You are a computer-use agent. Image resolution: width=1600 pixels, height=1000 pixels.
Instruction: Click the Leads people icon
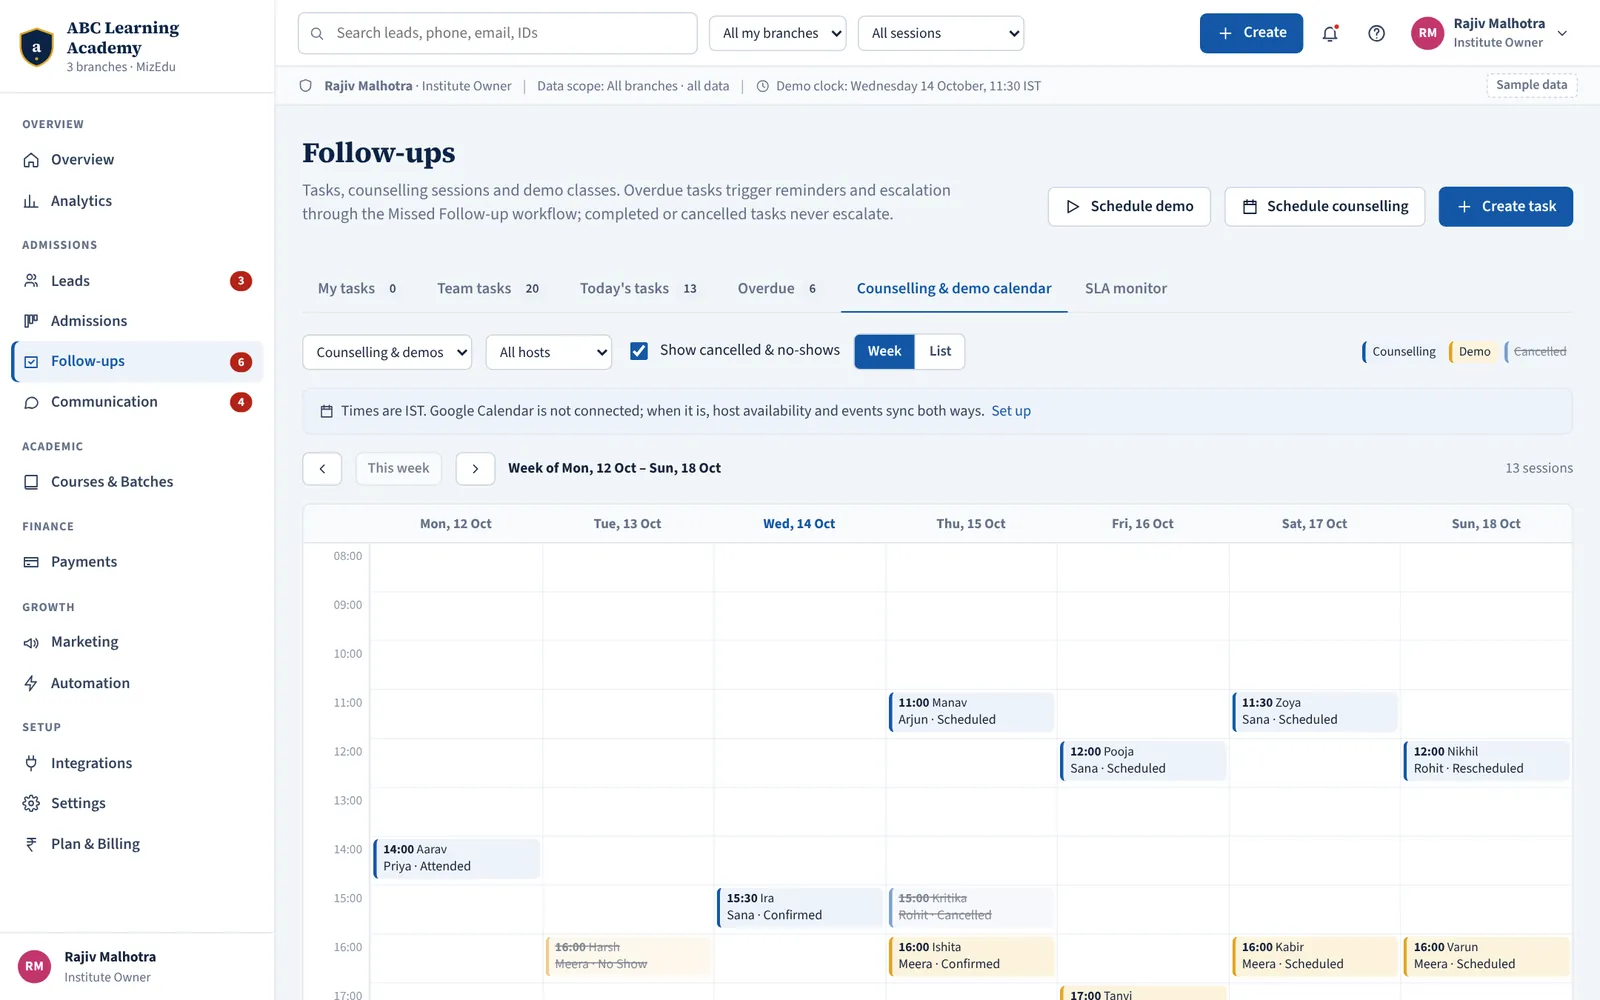[x=31, y=281]
